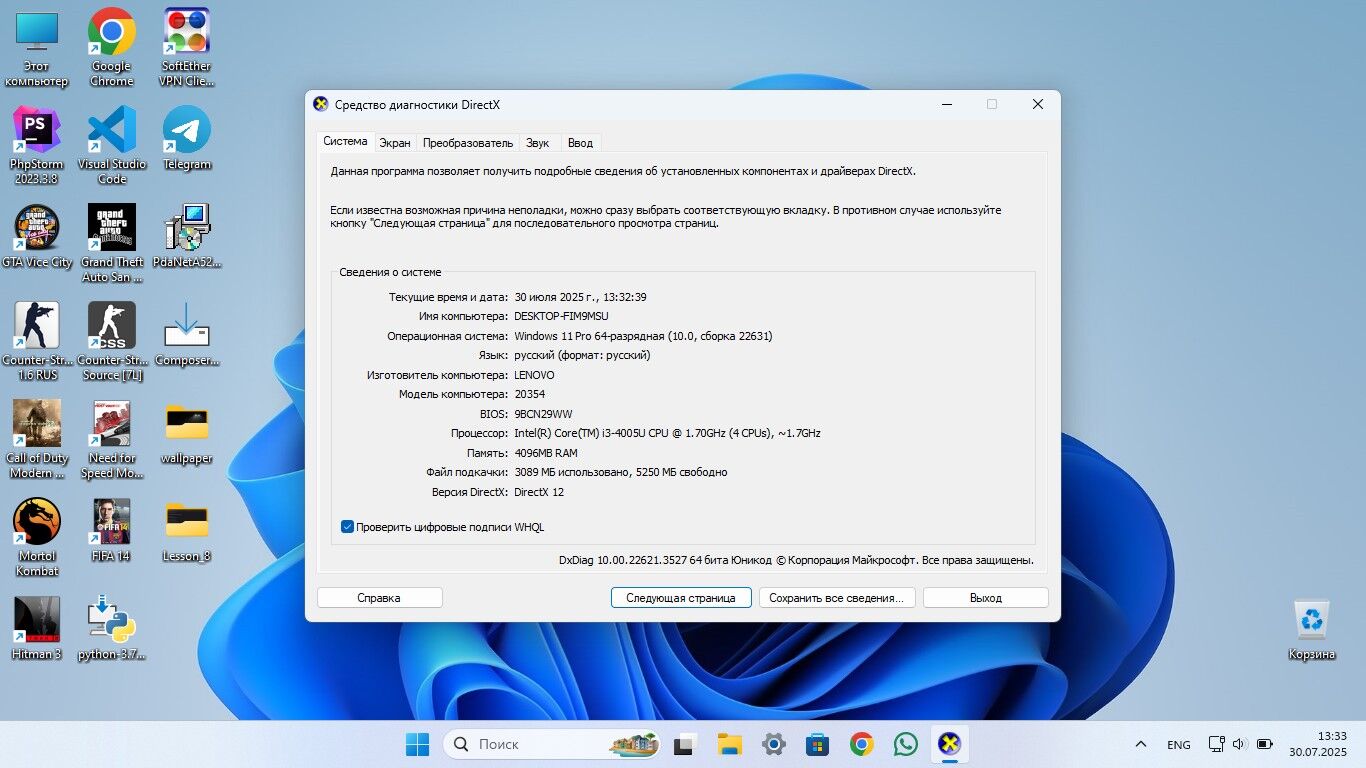Switch to the Ввод tab
Screen dimensions: 1366x768
click(580, 143)
